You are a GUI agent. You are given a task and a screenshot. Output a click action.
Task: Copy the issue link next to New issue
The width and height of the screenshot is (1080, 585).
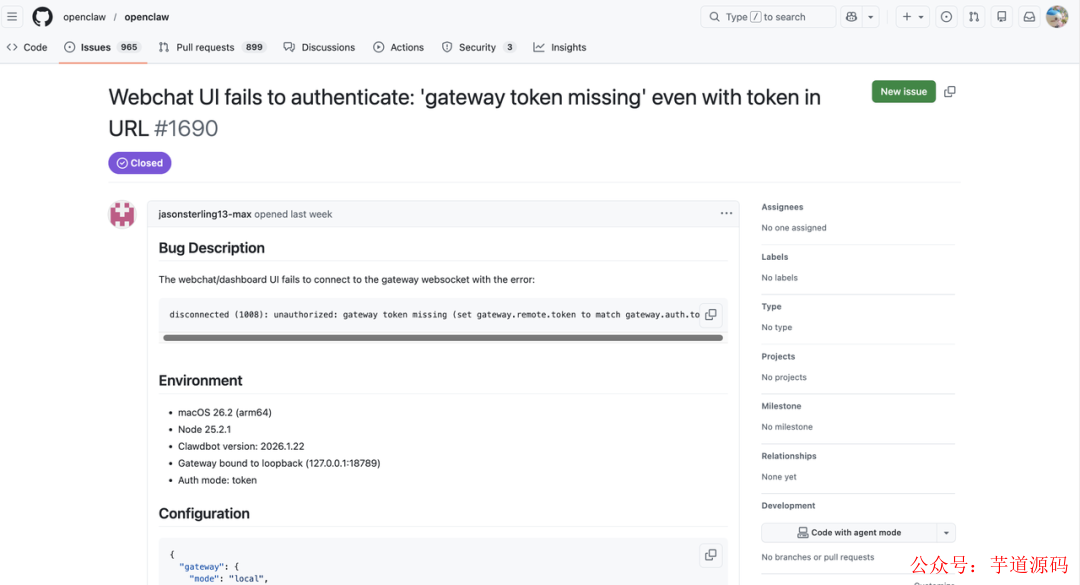click(x=949, y=91)
